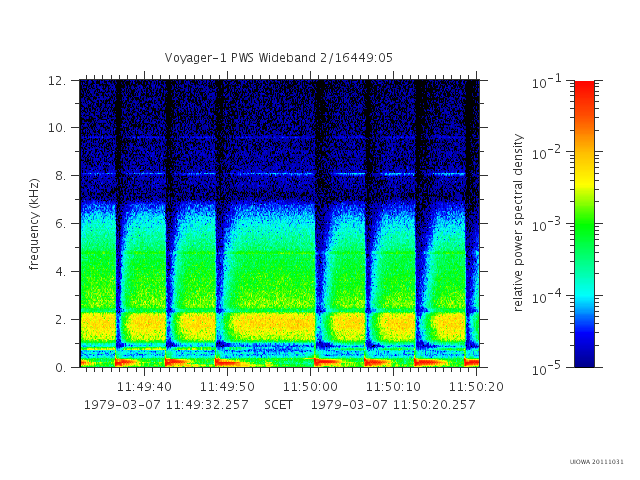Click the 11:49:40 time tick label
This screenshot has width=640, height=480.
144,386
